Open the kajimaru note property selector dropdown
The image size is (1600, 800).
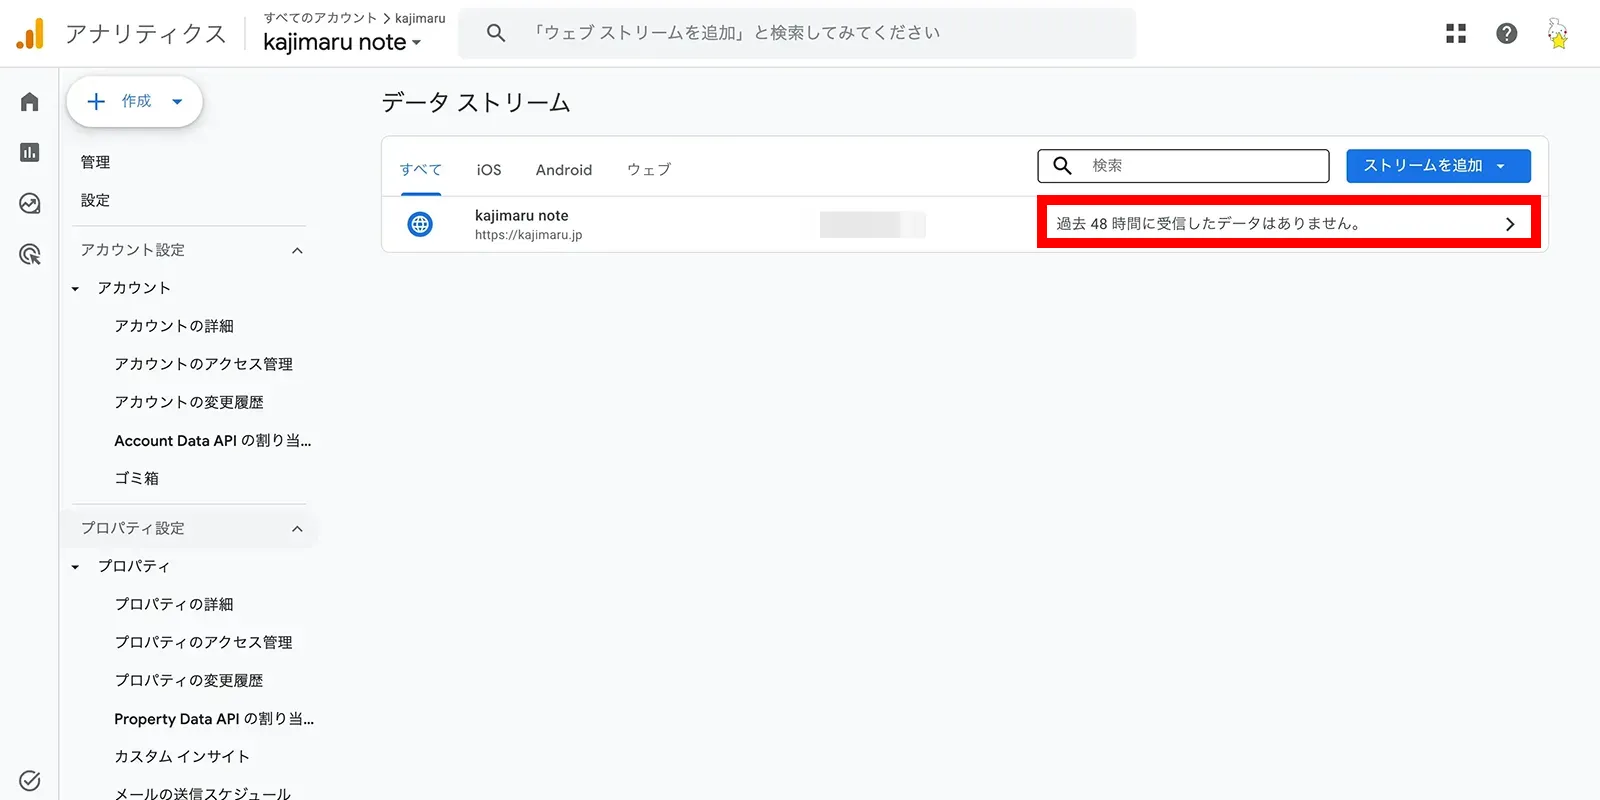tap(342, 42)
